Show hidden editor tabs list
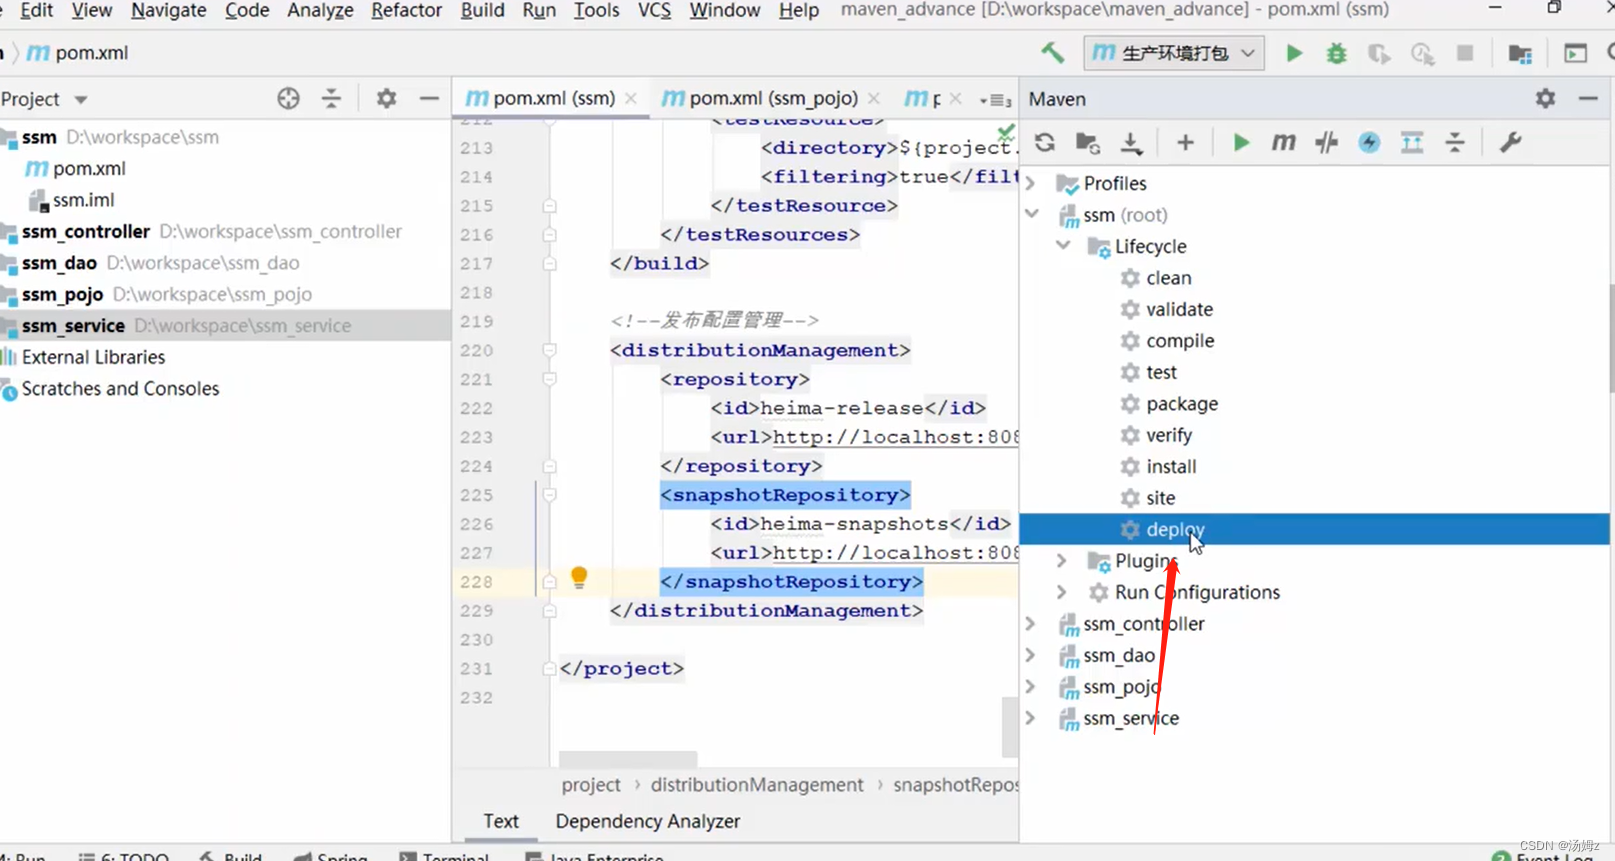 (995, 99)
